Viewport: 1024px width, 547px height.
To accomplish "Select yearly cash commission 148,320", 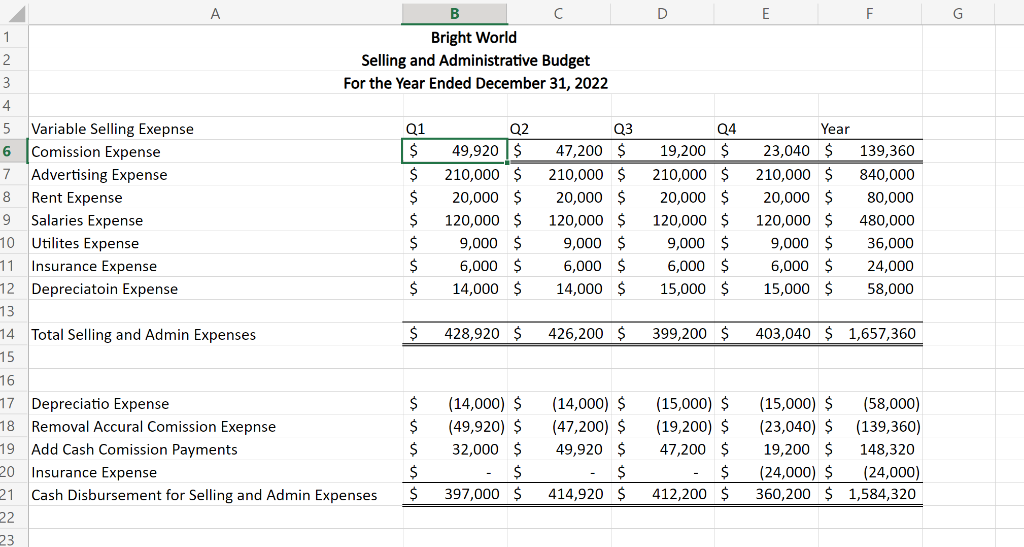I will click(869, 449).
